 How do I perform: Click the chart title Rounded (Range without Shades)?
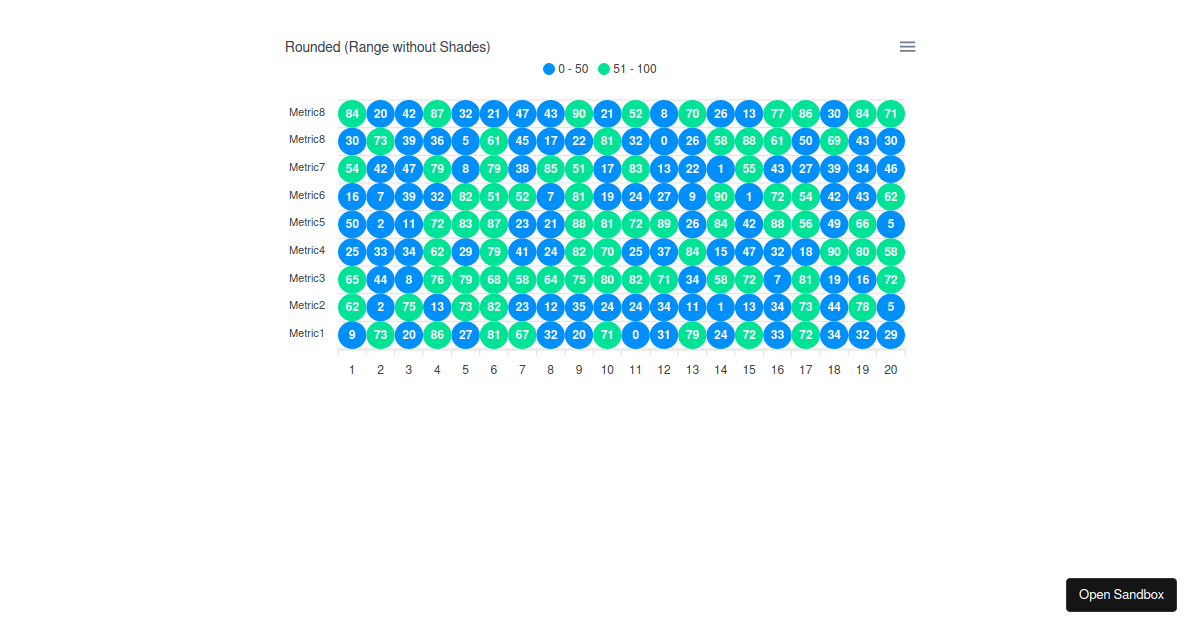pyautogui.click(x=388, y=46)
